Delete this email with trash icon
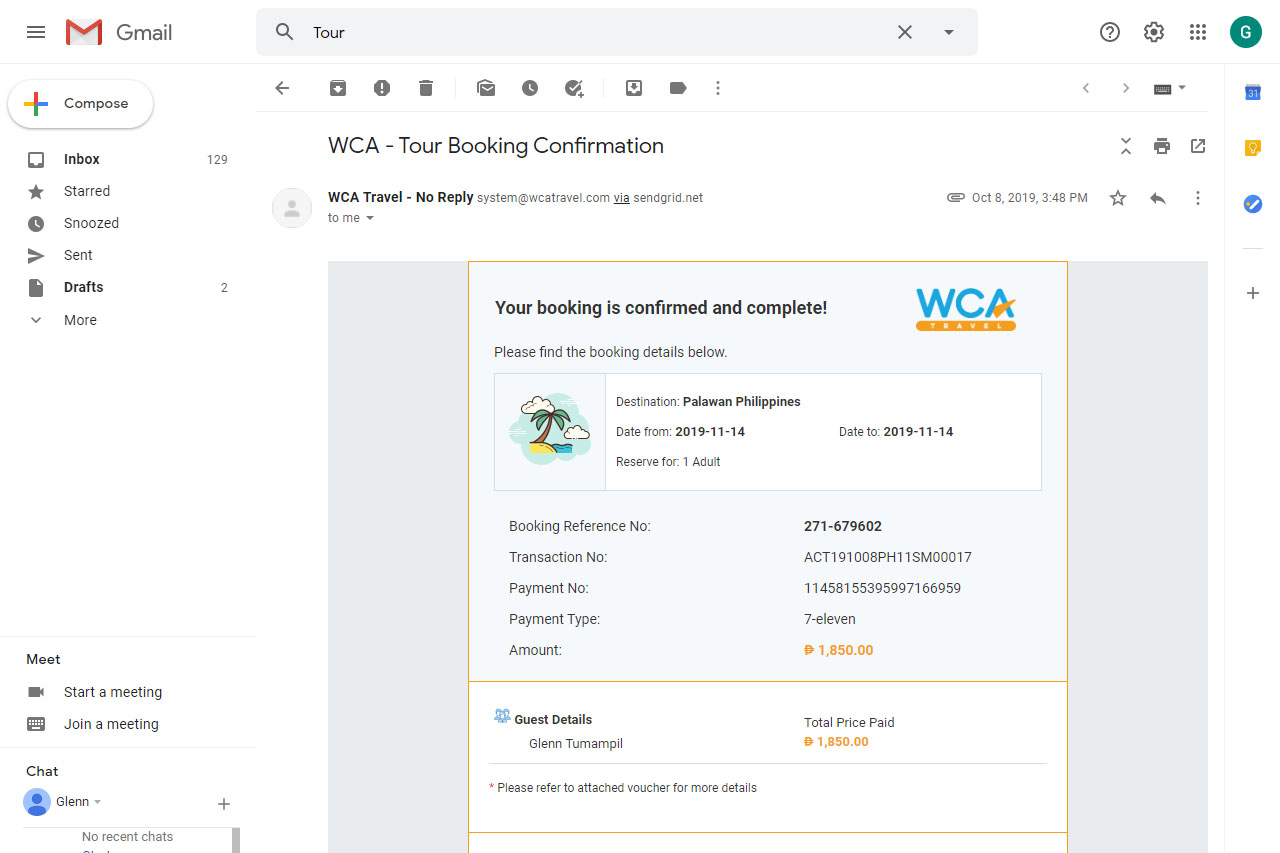Image resolution: width=1280 pixels, height=853 pixels. point(426,88)
